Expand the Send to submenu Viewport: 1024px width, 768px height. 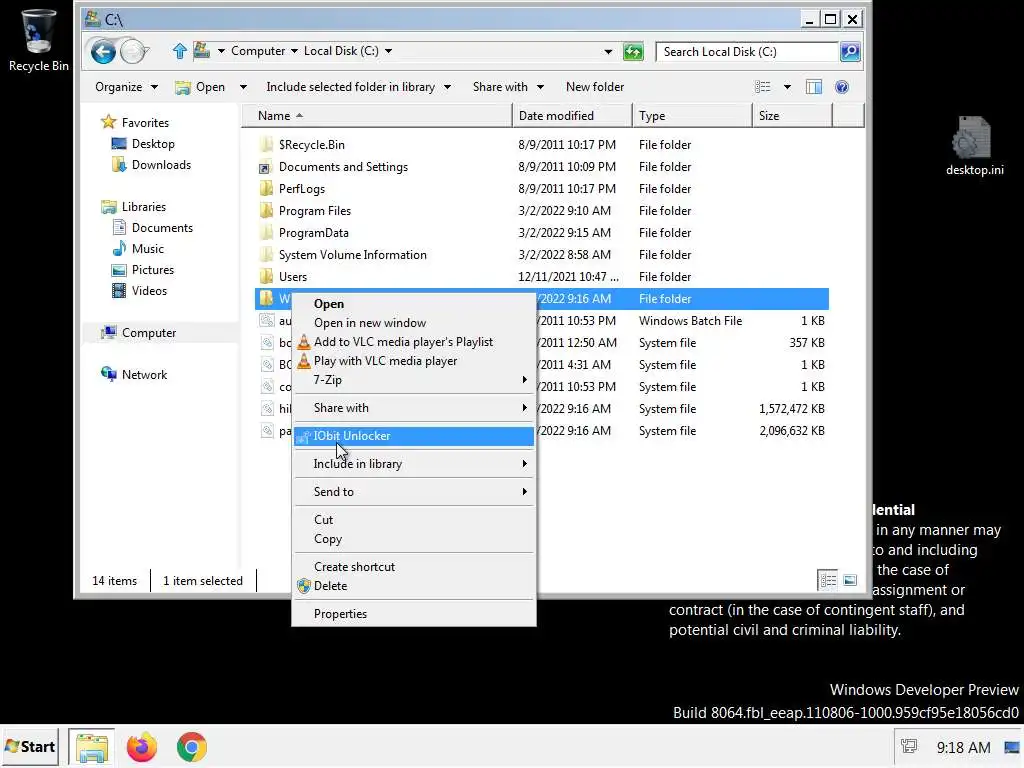click(x=414, y=492)
